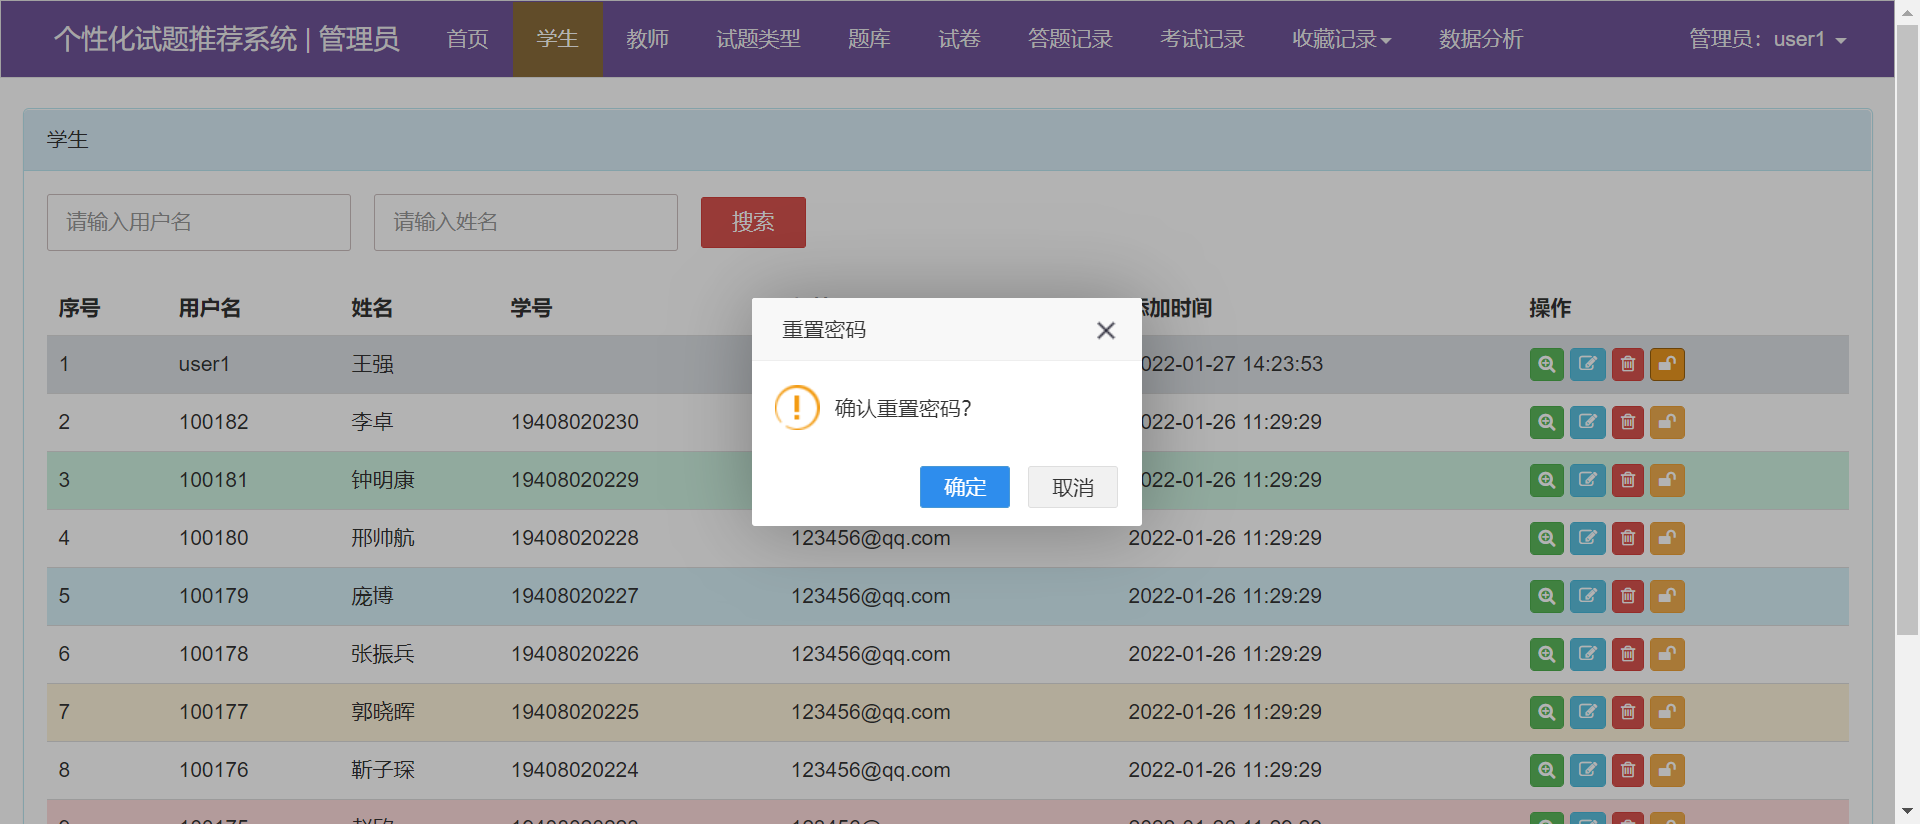The width and height of the screenshot is (1920, 824).
Task: Cancel the reset password dialog with 取消
Action: point(1072,487)
